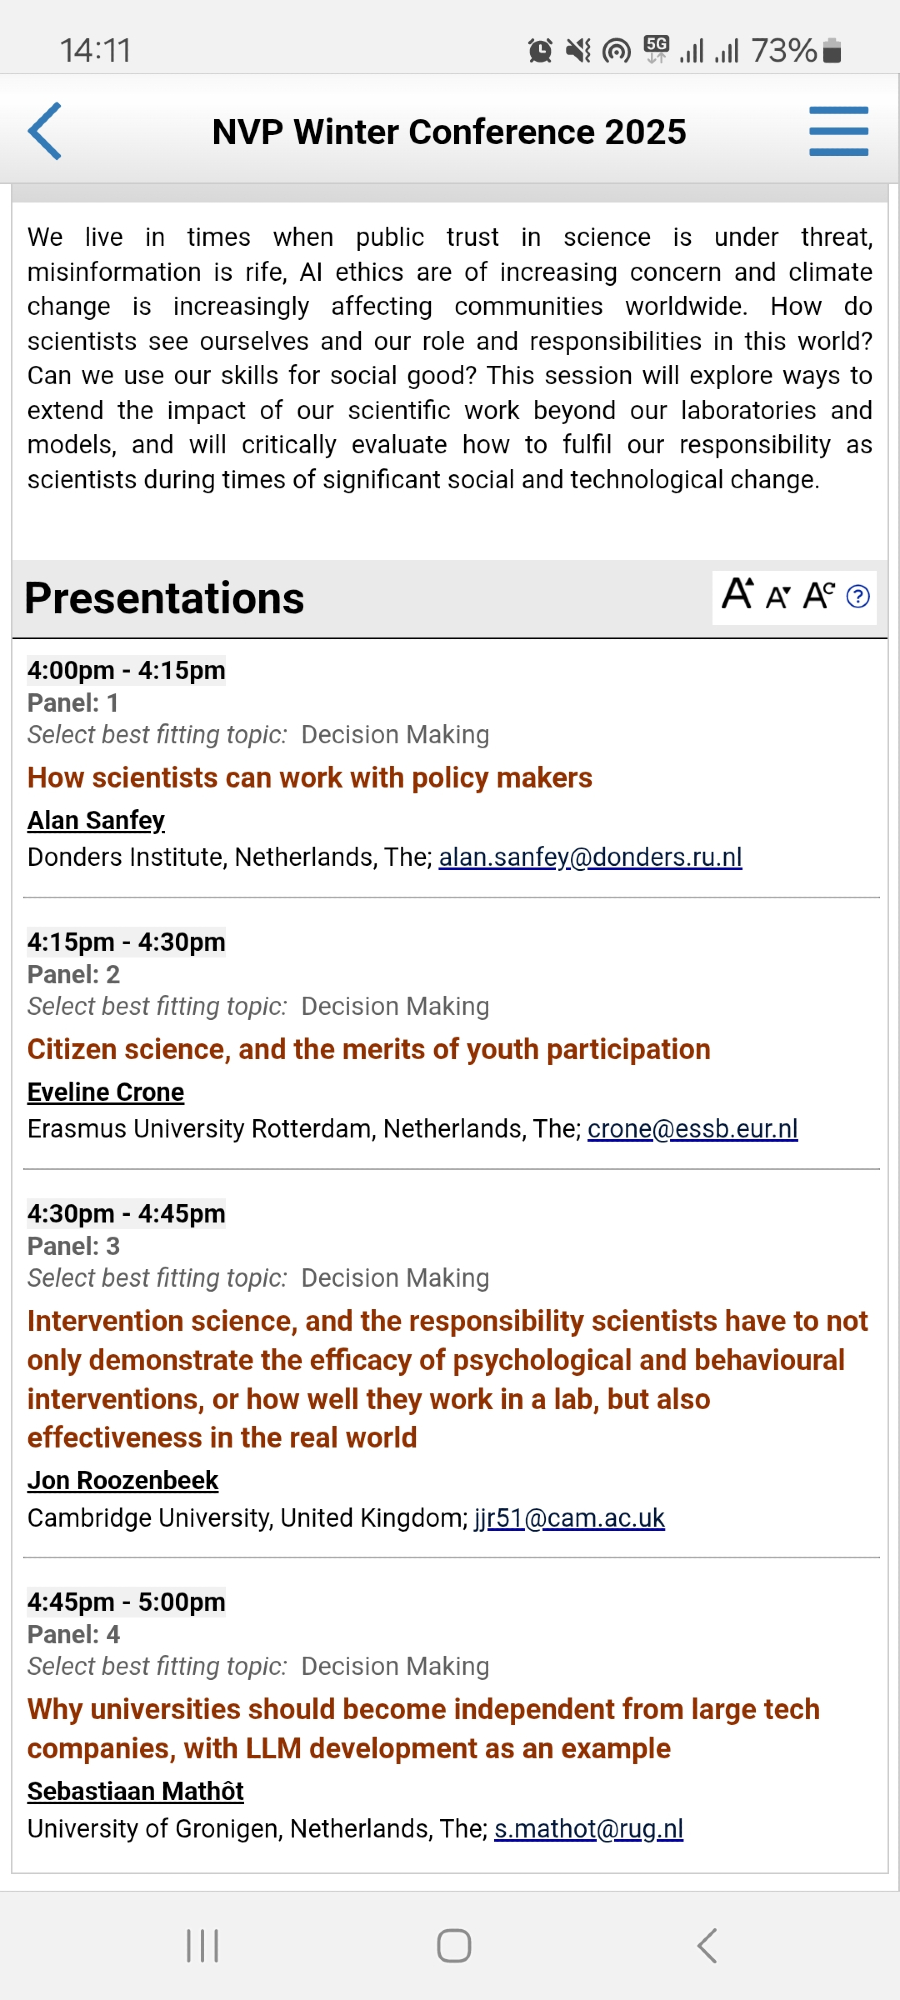This screenshot has height=2000, width=900.
Task: Open author Eveline Crone's profile
Action: click(x=106, y=1092)
